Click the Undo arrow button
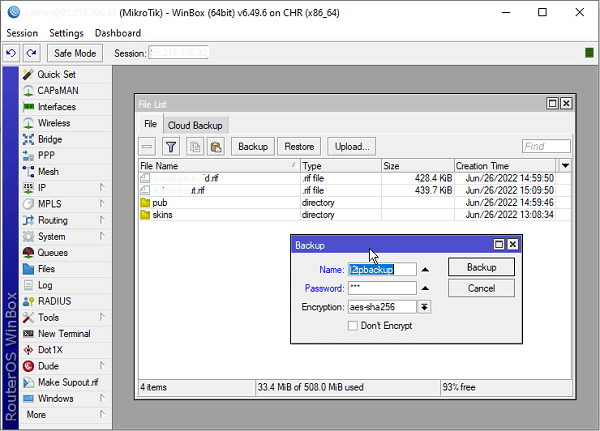This screenshot has width=600, height=431. (x=11, y=53)
